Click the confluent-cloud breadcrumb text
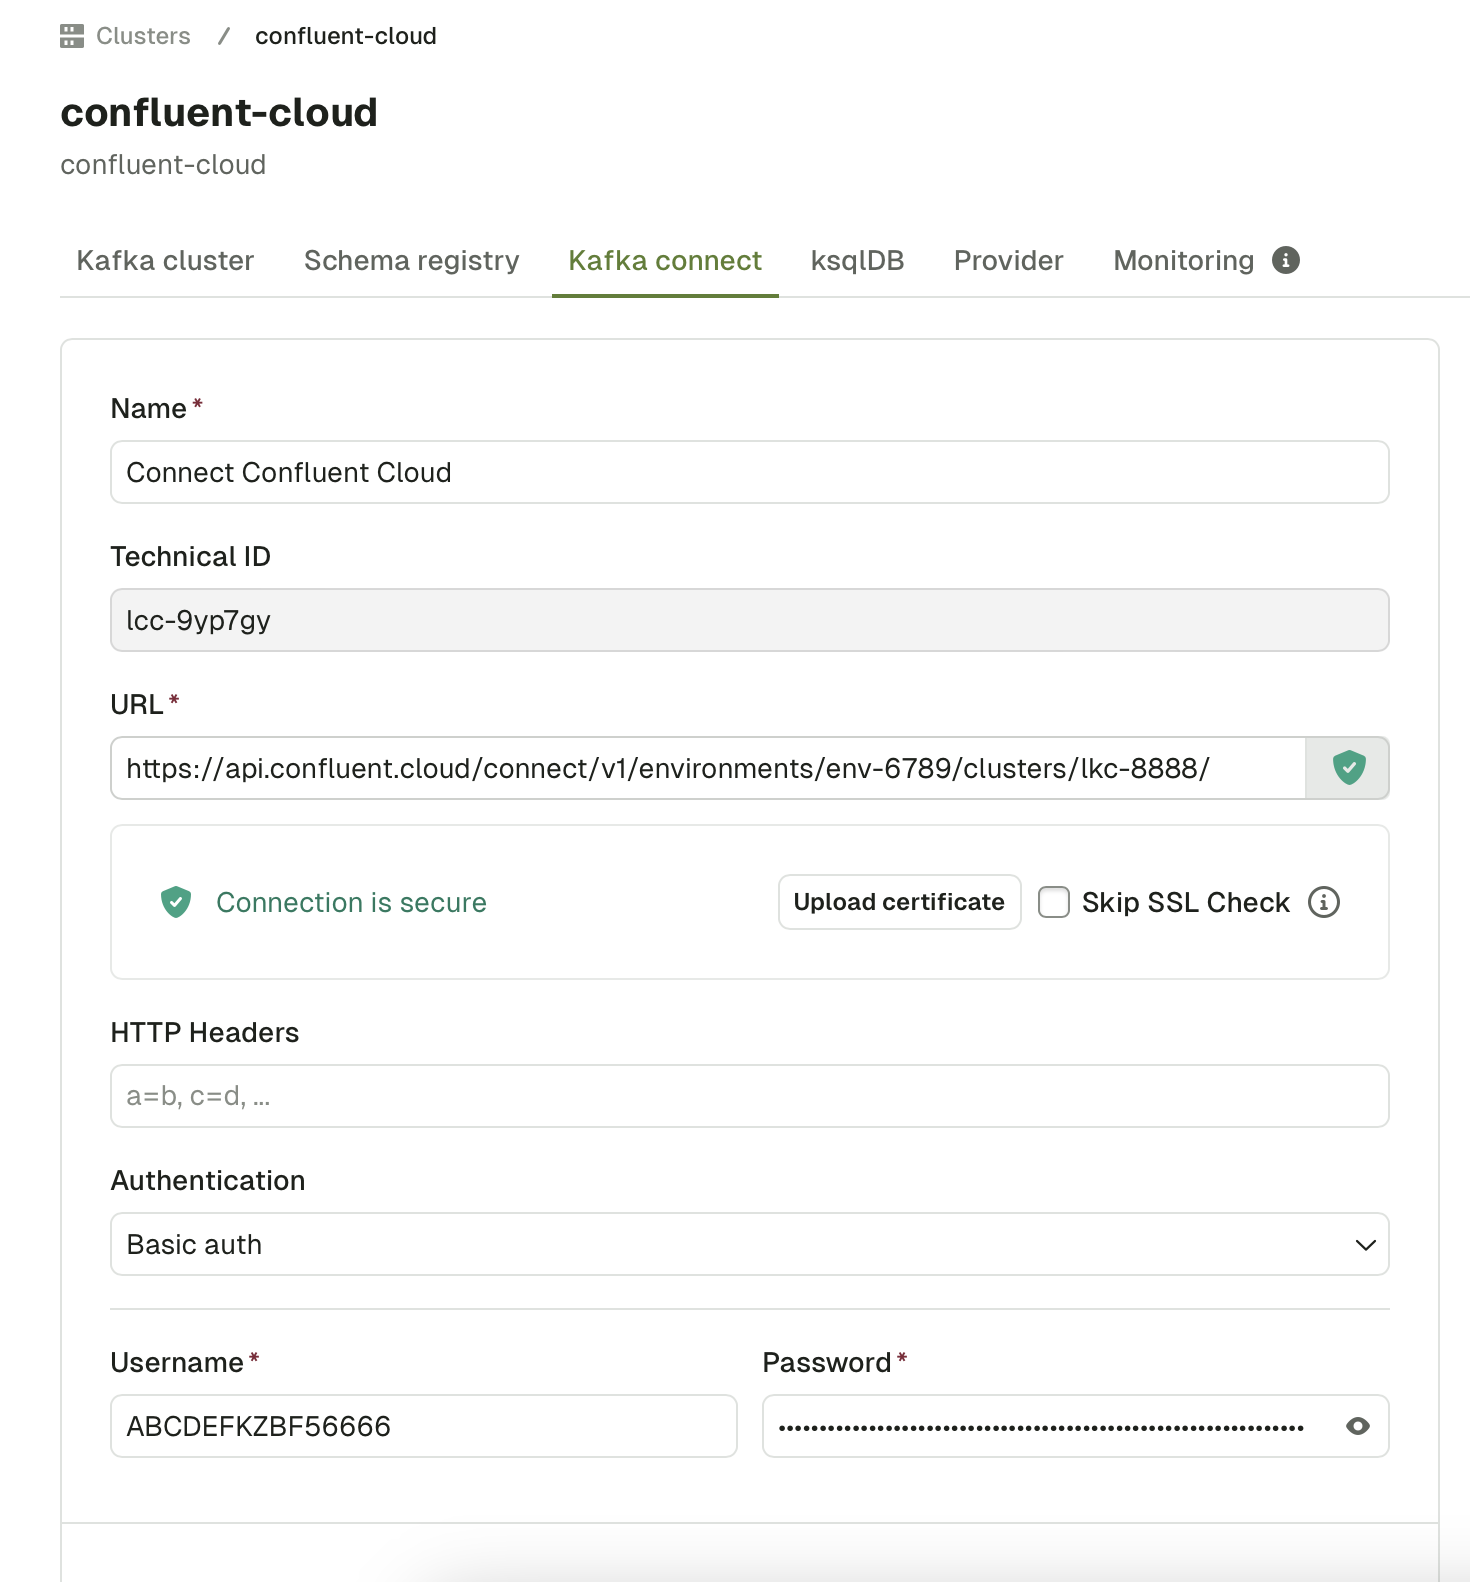1470x1582 pixels. click(x=345, y=36)
